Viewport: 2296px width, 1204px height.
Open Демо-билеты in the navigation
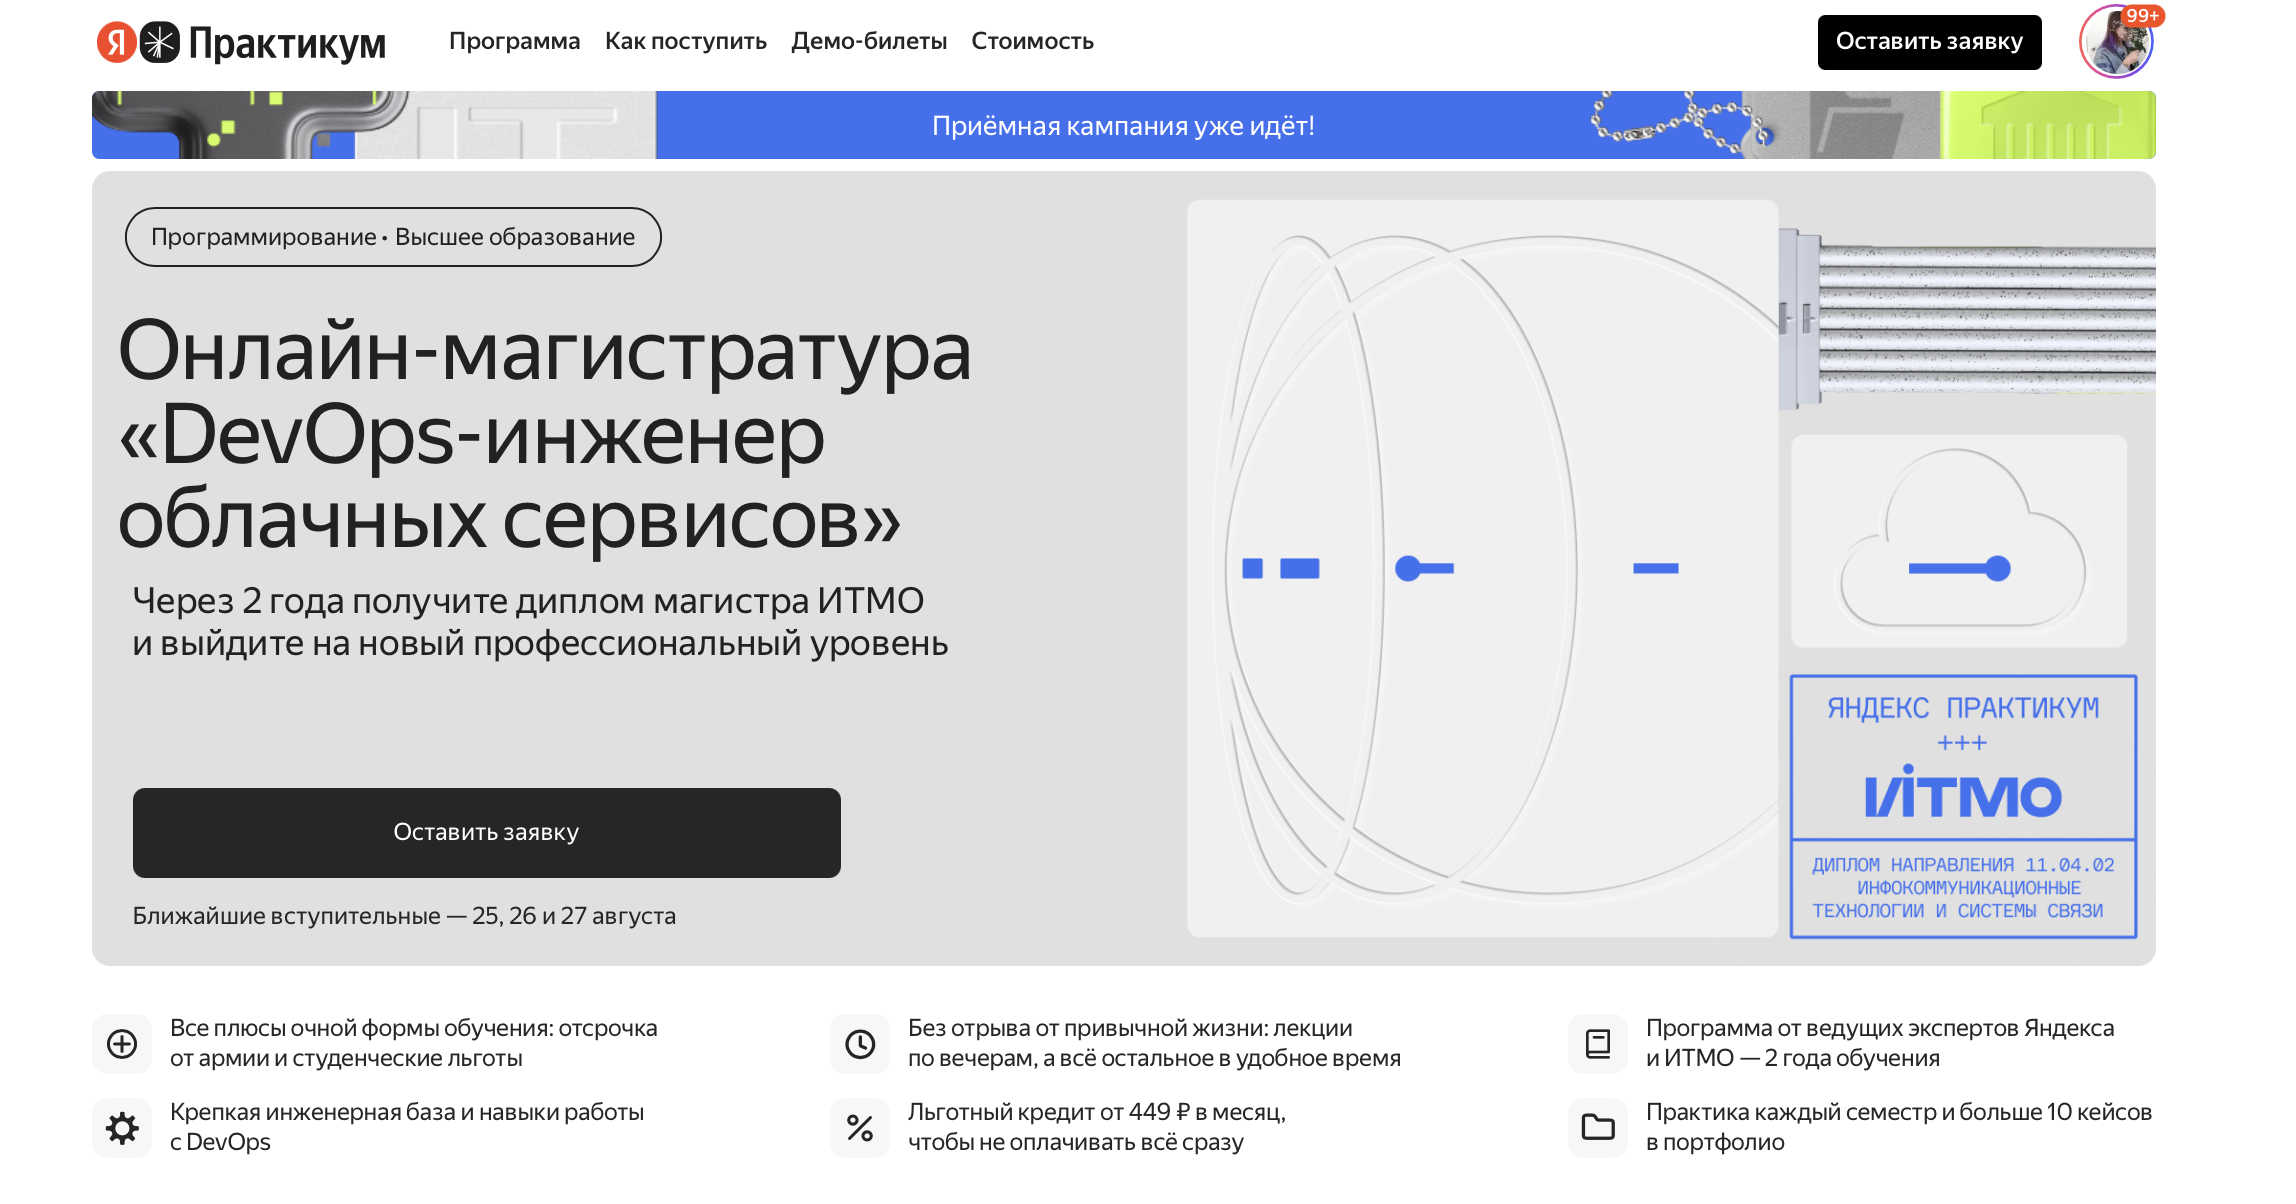869,41
